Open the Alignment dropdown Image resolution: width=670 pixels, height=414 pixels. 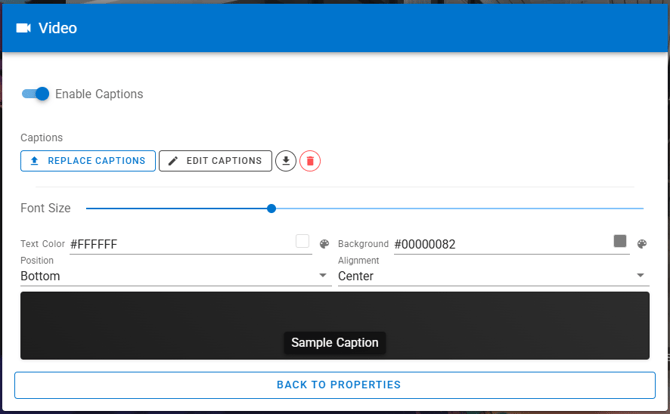pyautogui.click(x=641, y=276)
